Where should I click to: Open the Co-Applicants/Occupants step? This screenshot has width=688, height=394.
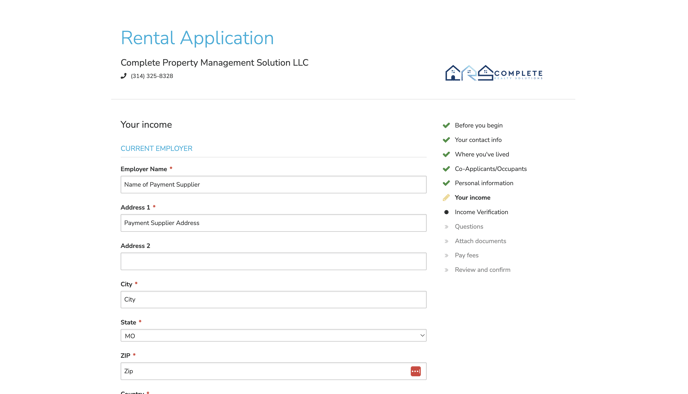[x=491, y=169]
